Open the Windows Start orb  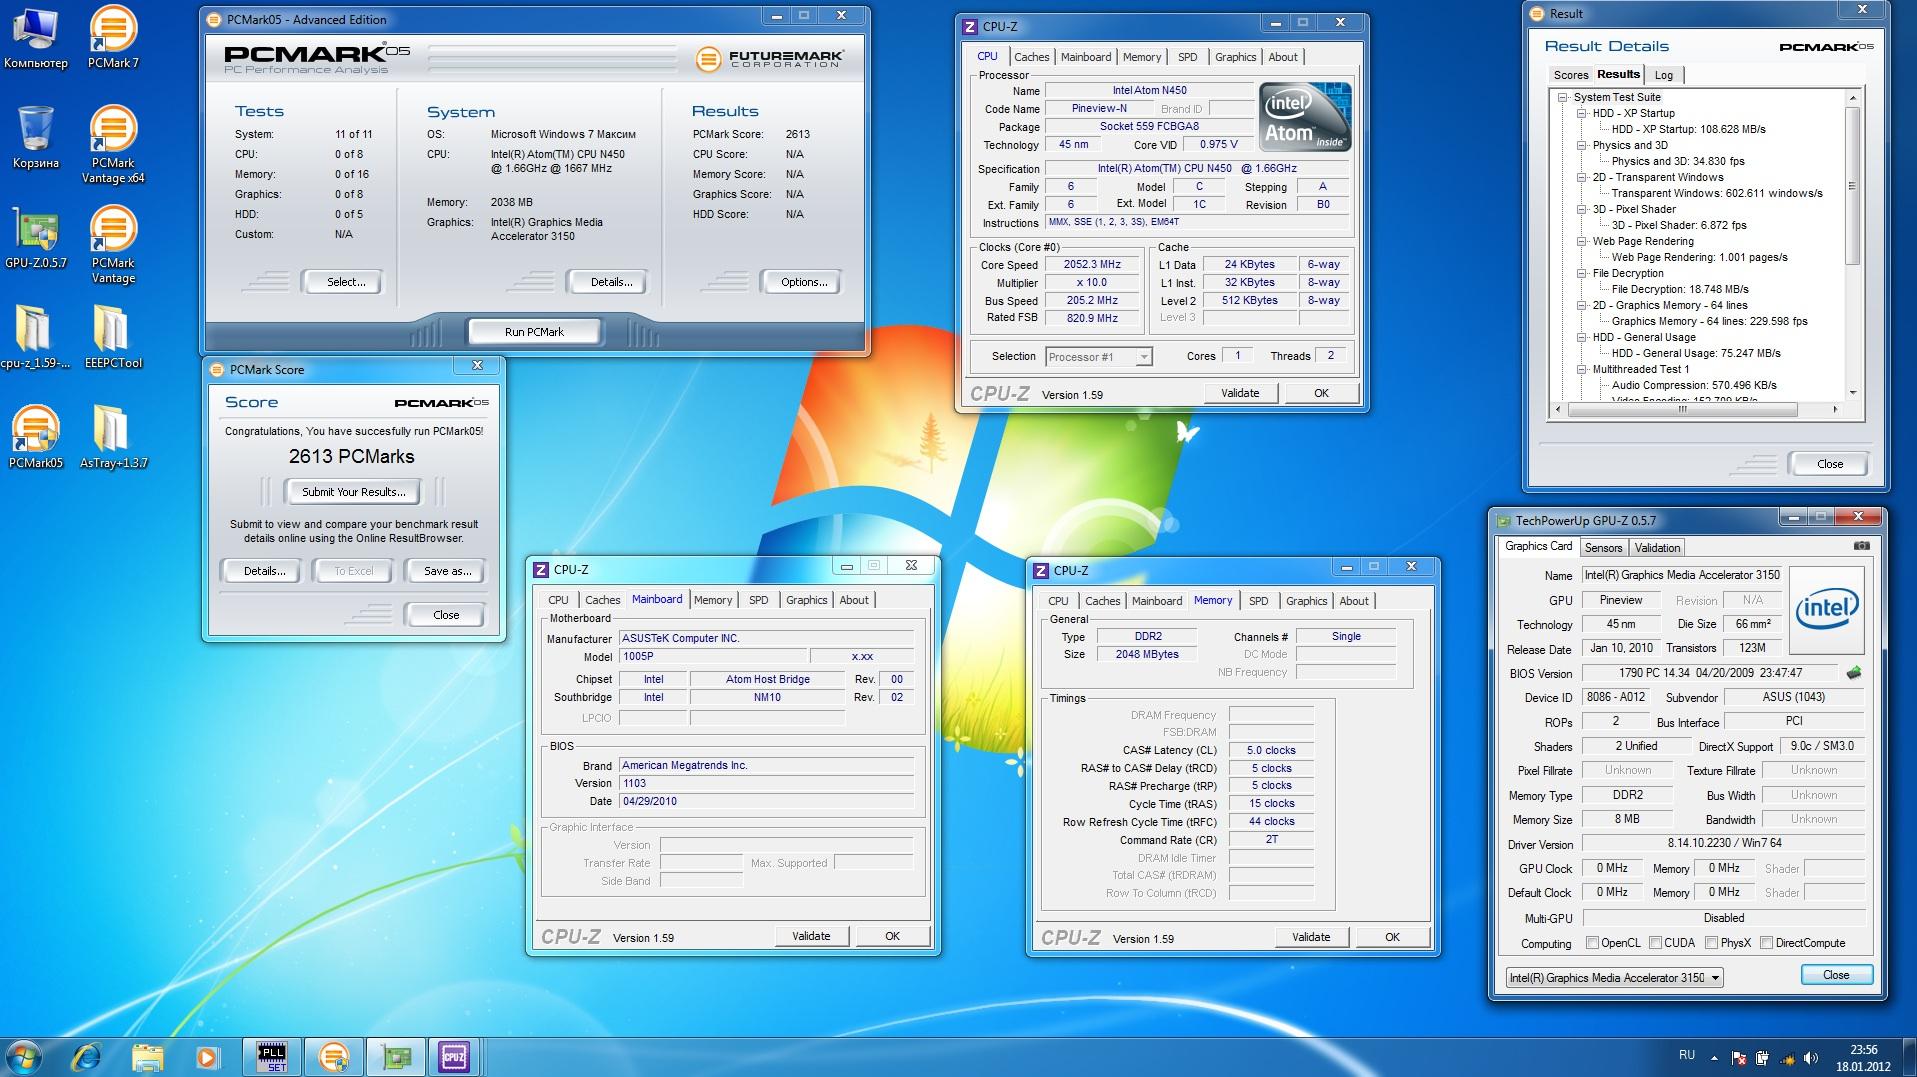click(24, 1056)
